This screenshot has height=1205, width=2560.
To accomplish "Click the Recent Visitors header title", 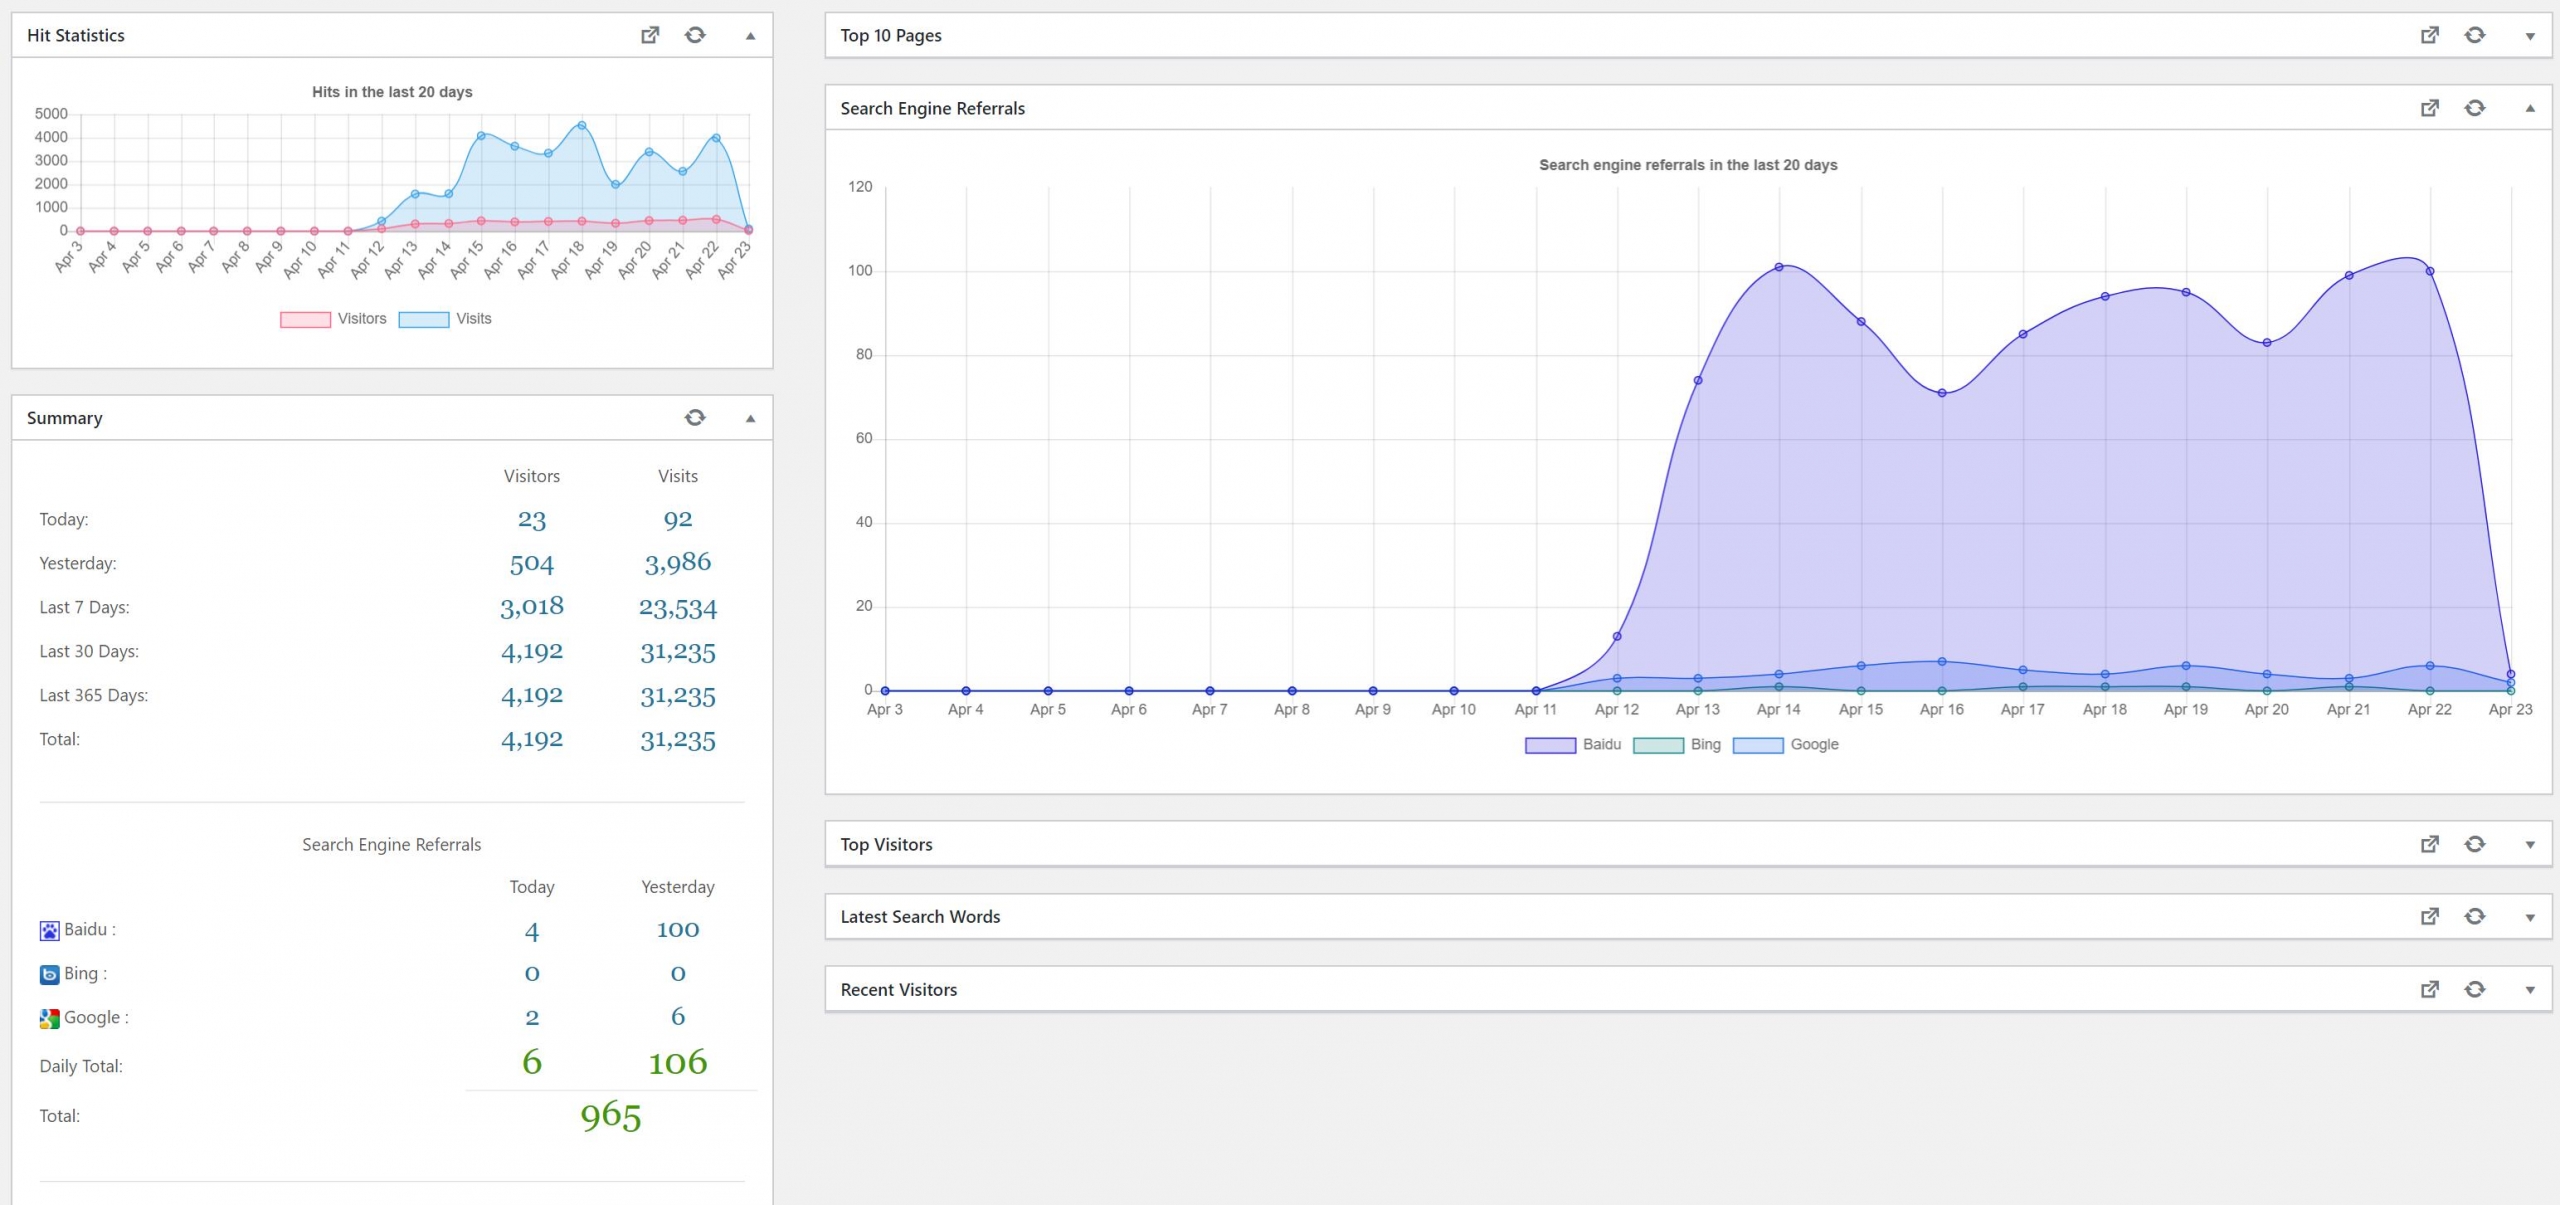I will (899, 990).
